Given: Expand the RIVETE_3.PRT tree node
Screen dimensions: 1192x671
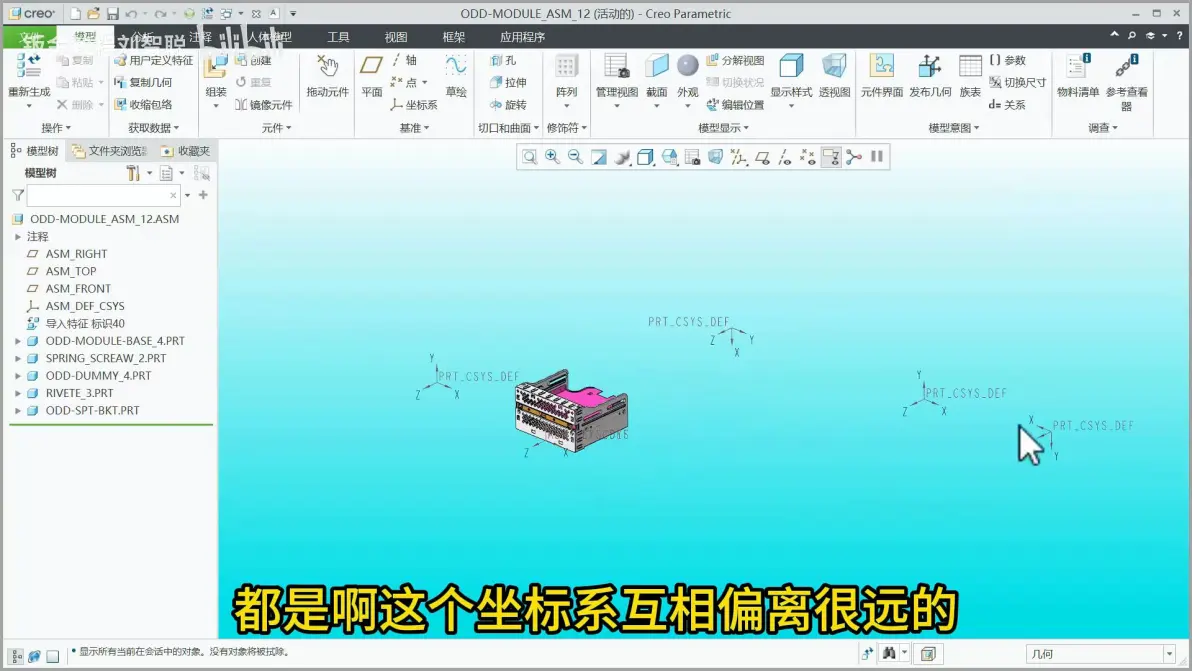Looking at the screenshot, I should click(x=17, y=394).
